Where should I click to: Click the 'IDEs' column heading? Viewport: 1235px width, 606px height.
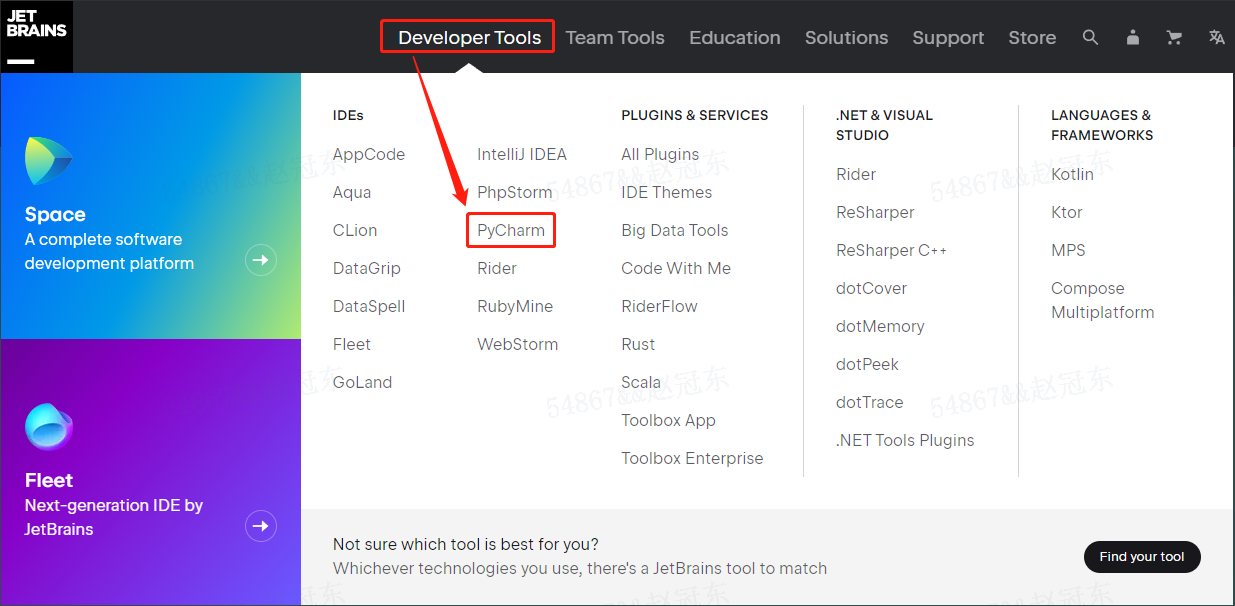click(348, 115)
